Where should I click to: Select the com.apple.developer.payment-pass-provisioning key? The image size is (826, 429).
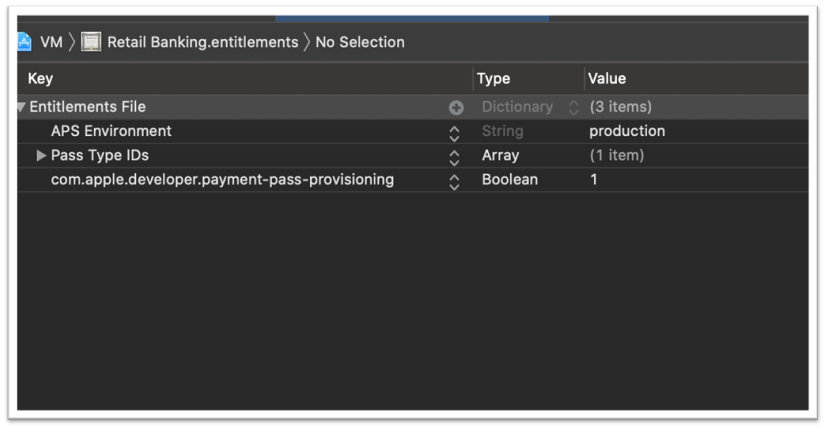tap(222, 180)
